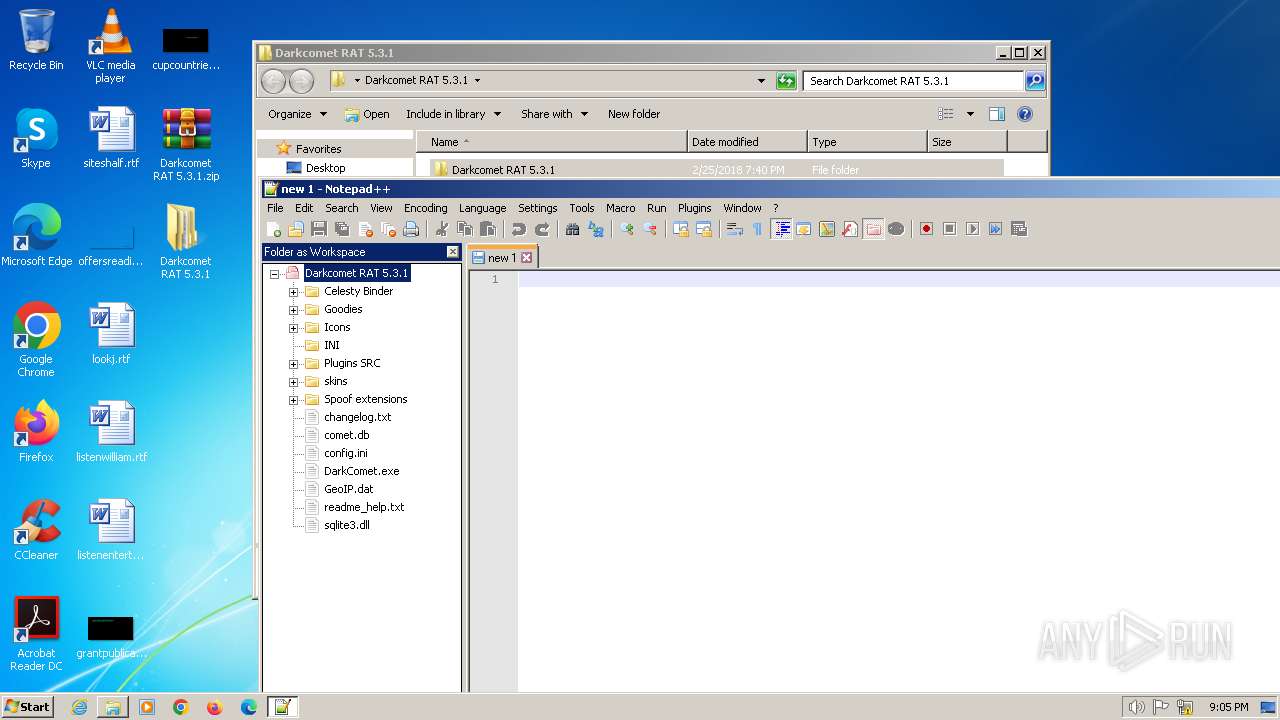Open the Notepad++ File menu
Viewport: 1280px width, 720px height.
[x=275, y=208]
